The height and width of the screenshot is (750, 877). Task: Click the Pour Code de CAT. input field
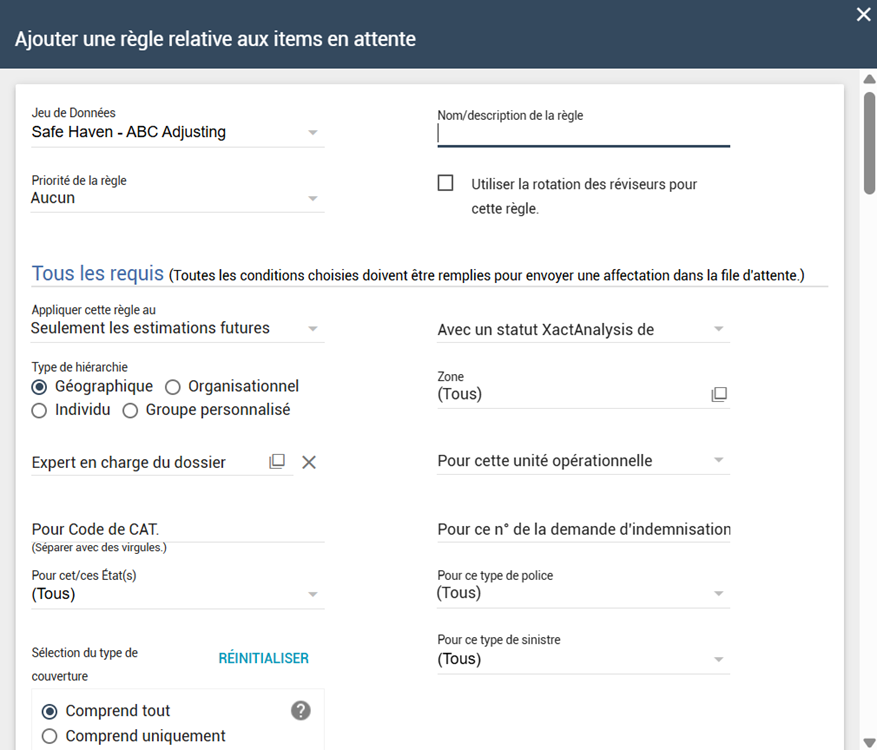(178, 529)
